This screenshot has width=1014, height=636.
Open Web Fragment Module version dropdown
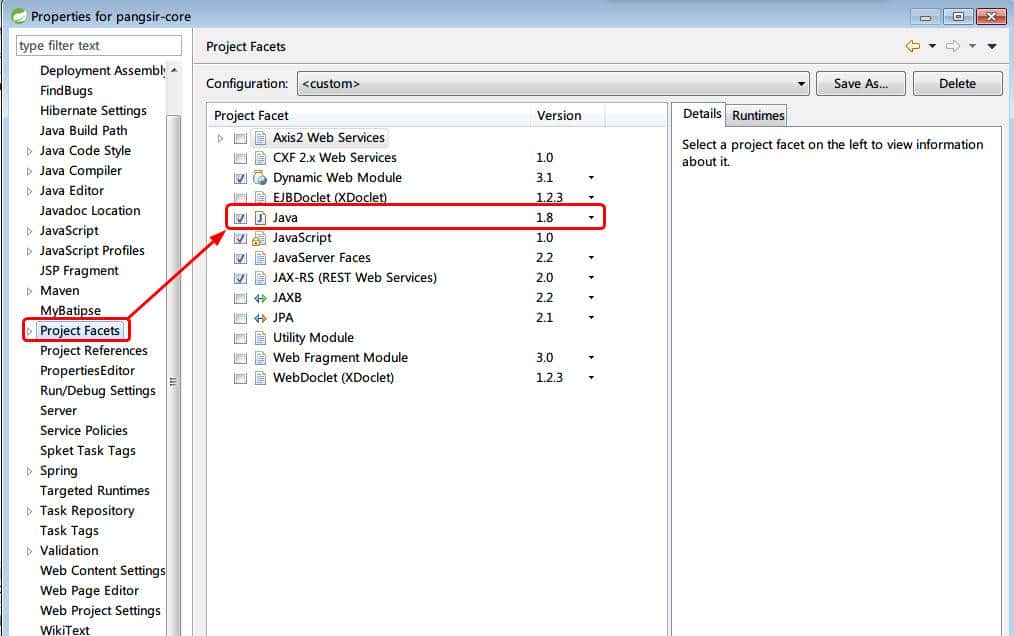click(x=591, y=358)
